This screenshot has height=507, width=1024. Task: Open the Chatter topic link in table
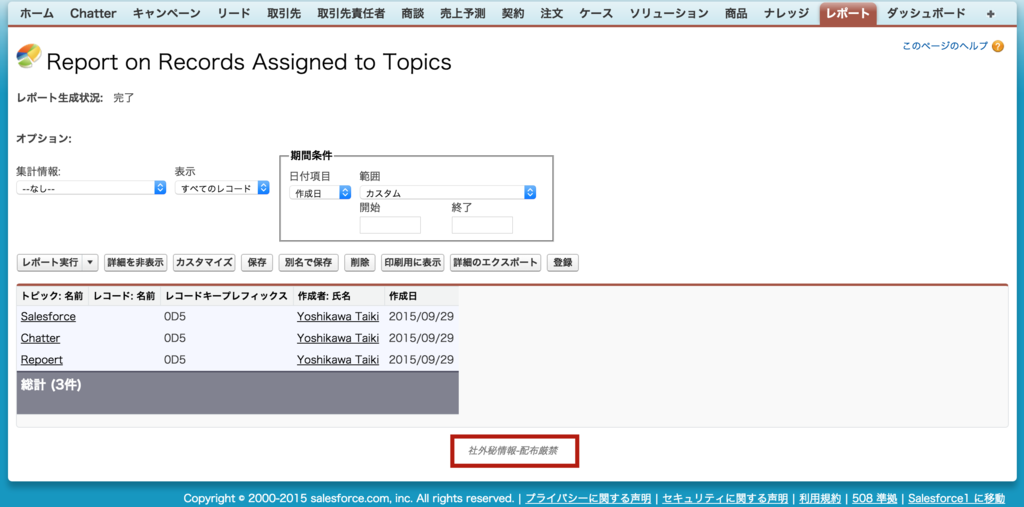click(40, 338)
